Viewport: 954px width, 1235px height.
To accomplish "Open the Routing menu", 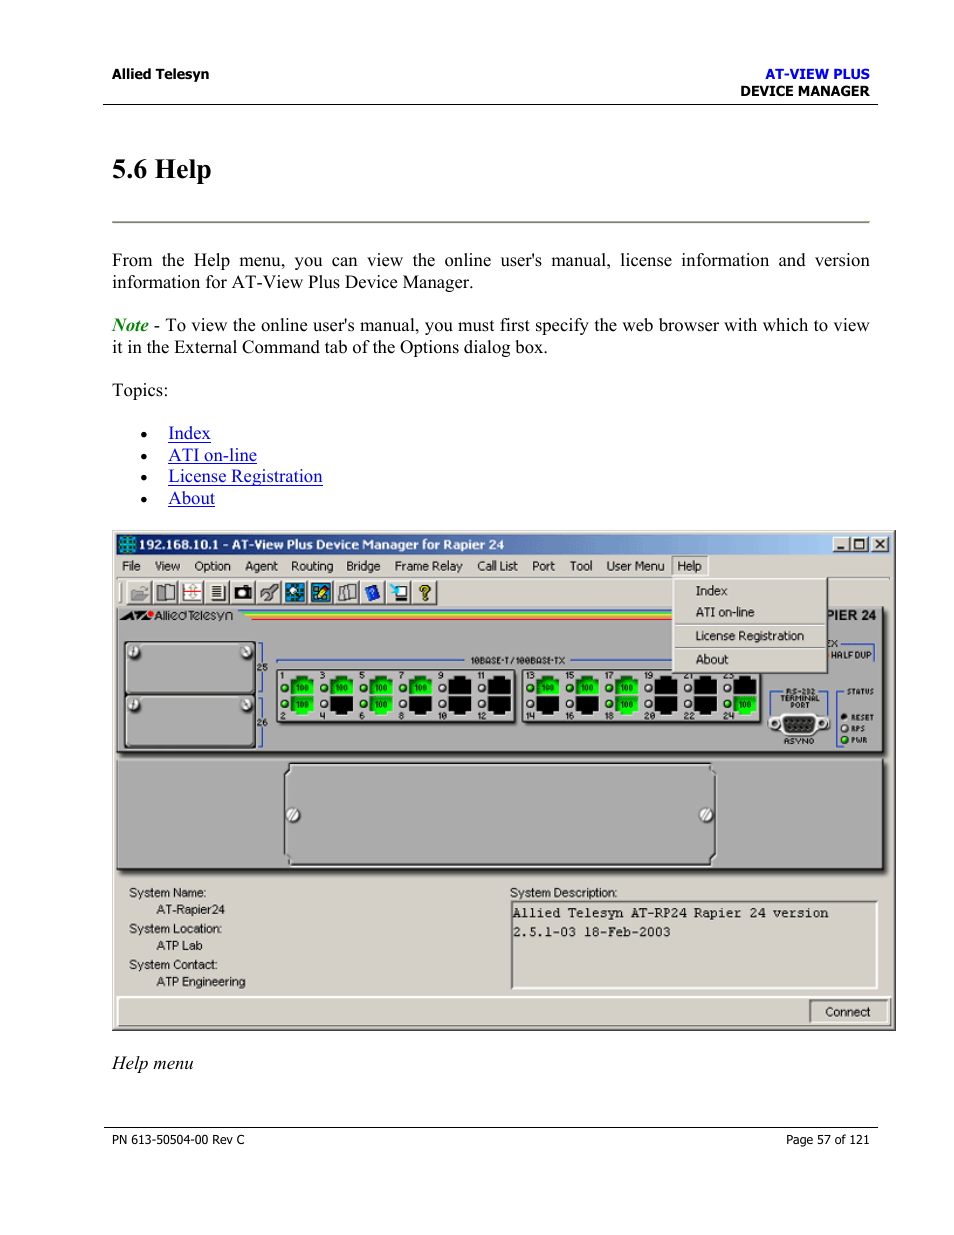I will pos(312,566).
